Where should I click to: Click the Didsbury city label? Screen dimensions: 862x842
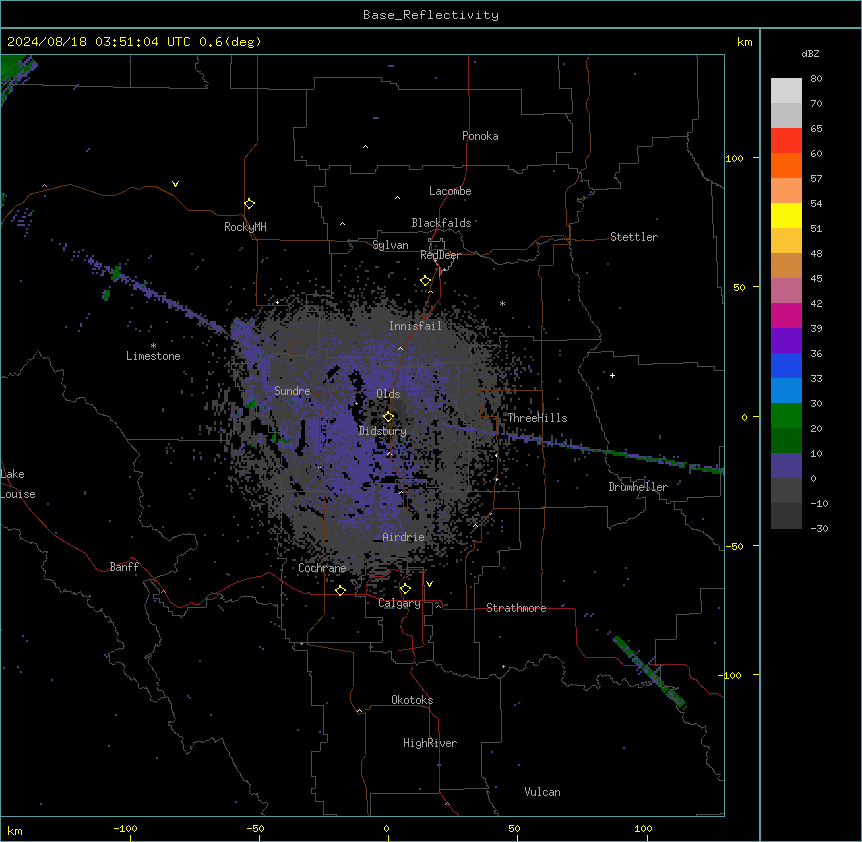pyautogui.click(x=383, y=431)
